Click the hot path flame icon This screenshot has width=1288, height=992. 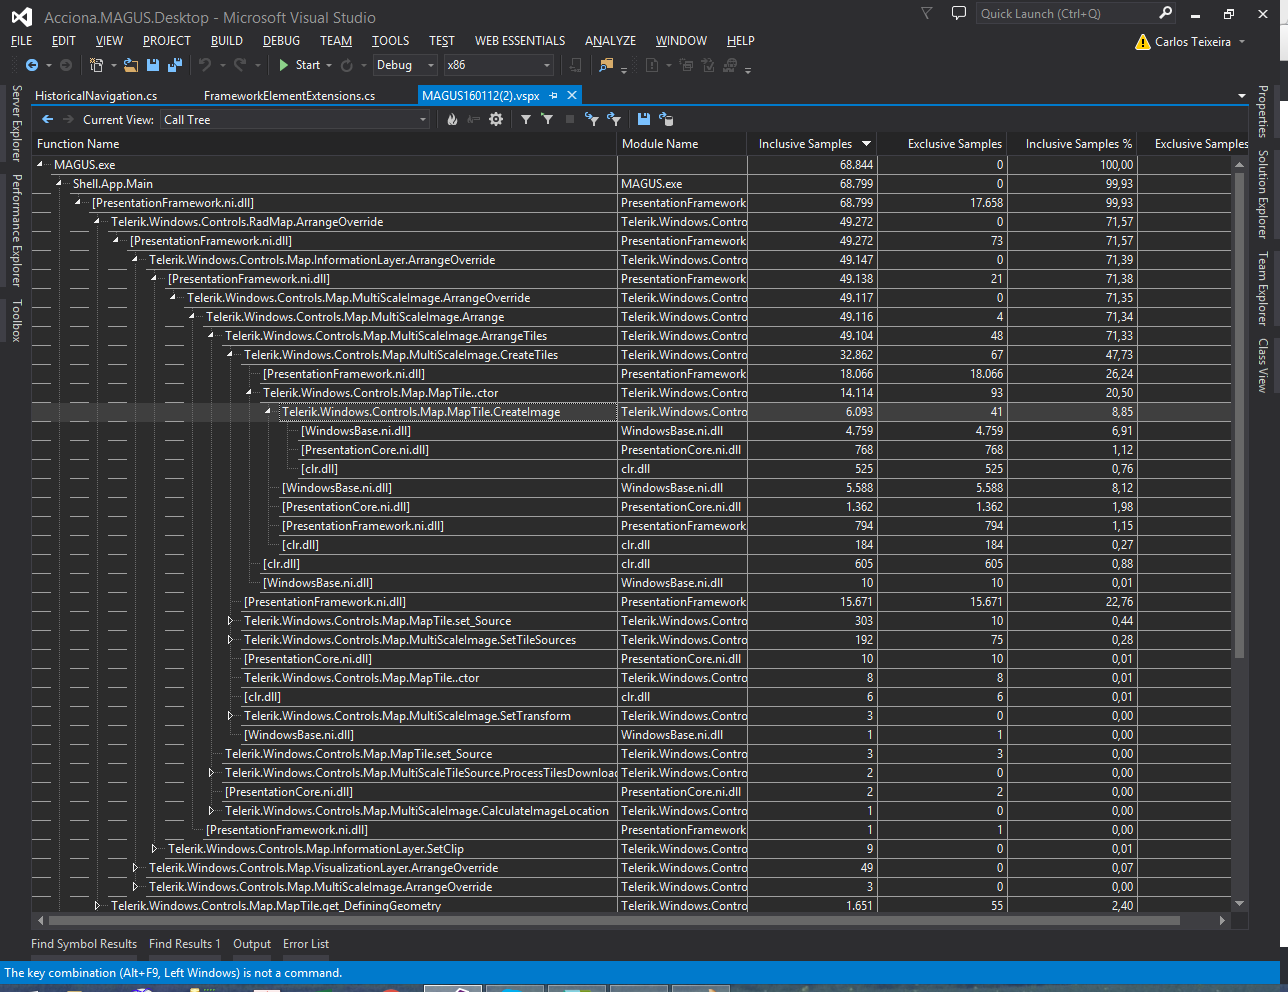452,119
